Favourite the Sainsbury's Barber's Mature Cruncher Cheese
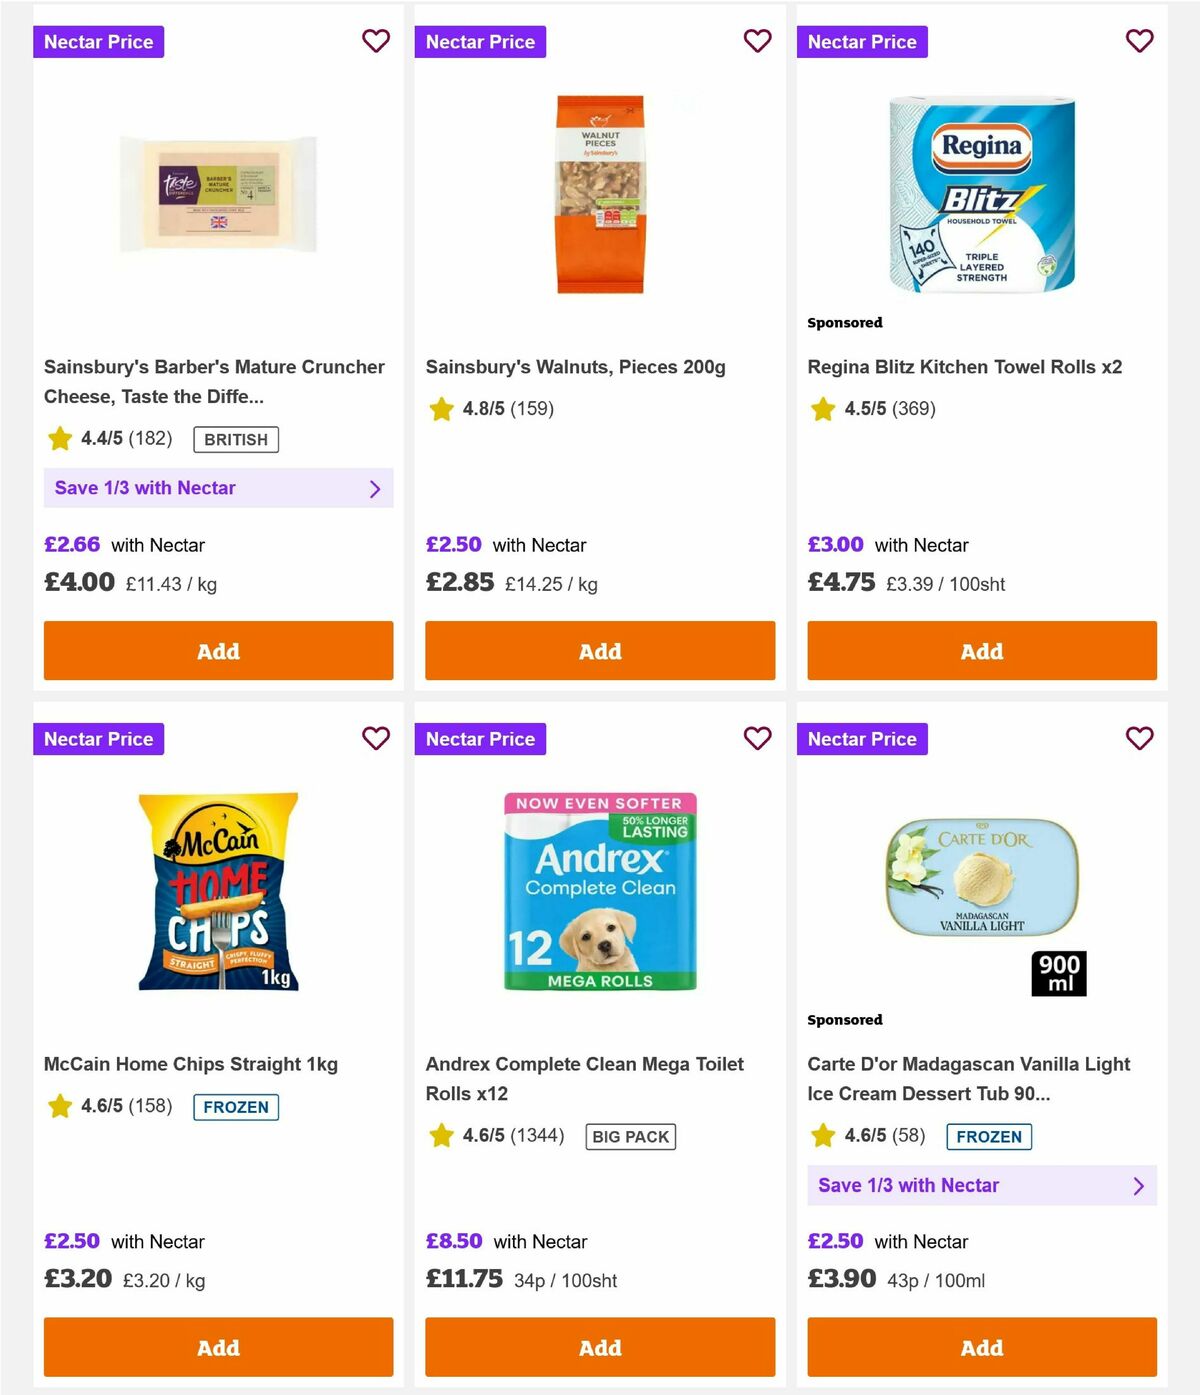Image resolution: width=1200 pixels, height=1395 pixels. tap(376, 41)
